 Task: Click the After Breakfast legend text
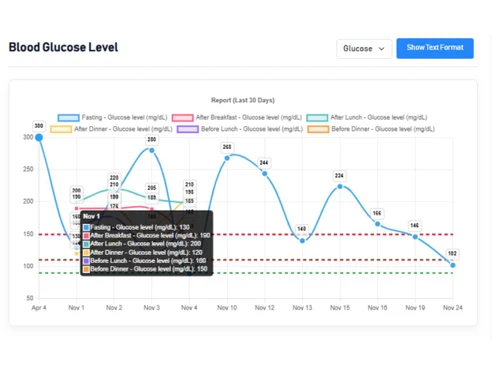point(249,118)
